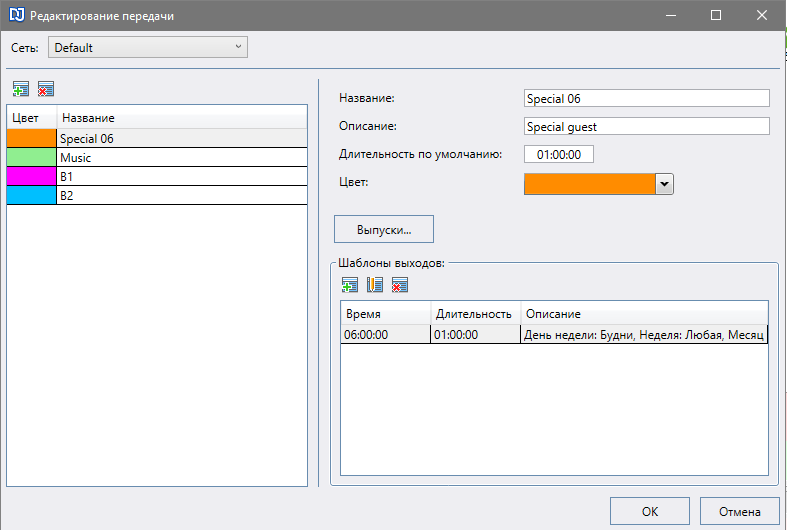Image resolution: width=787 pixels, height=530 pixels.
Task: Confirm with the OK button
Action: (650, 511)
